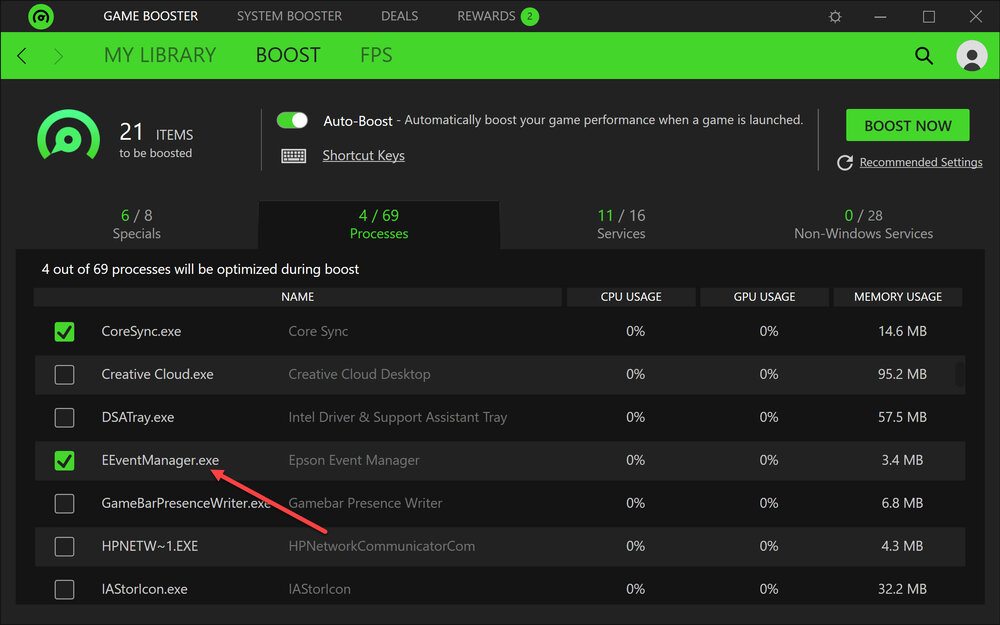Toggle the Auto-Boost switch off
This screenshot has height=625, width=1000.
[x=292, y=120]
